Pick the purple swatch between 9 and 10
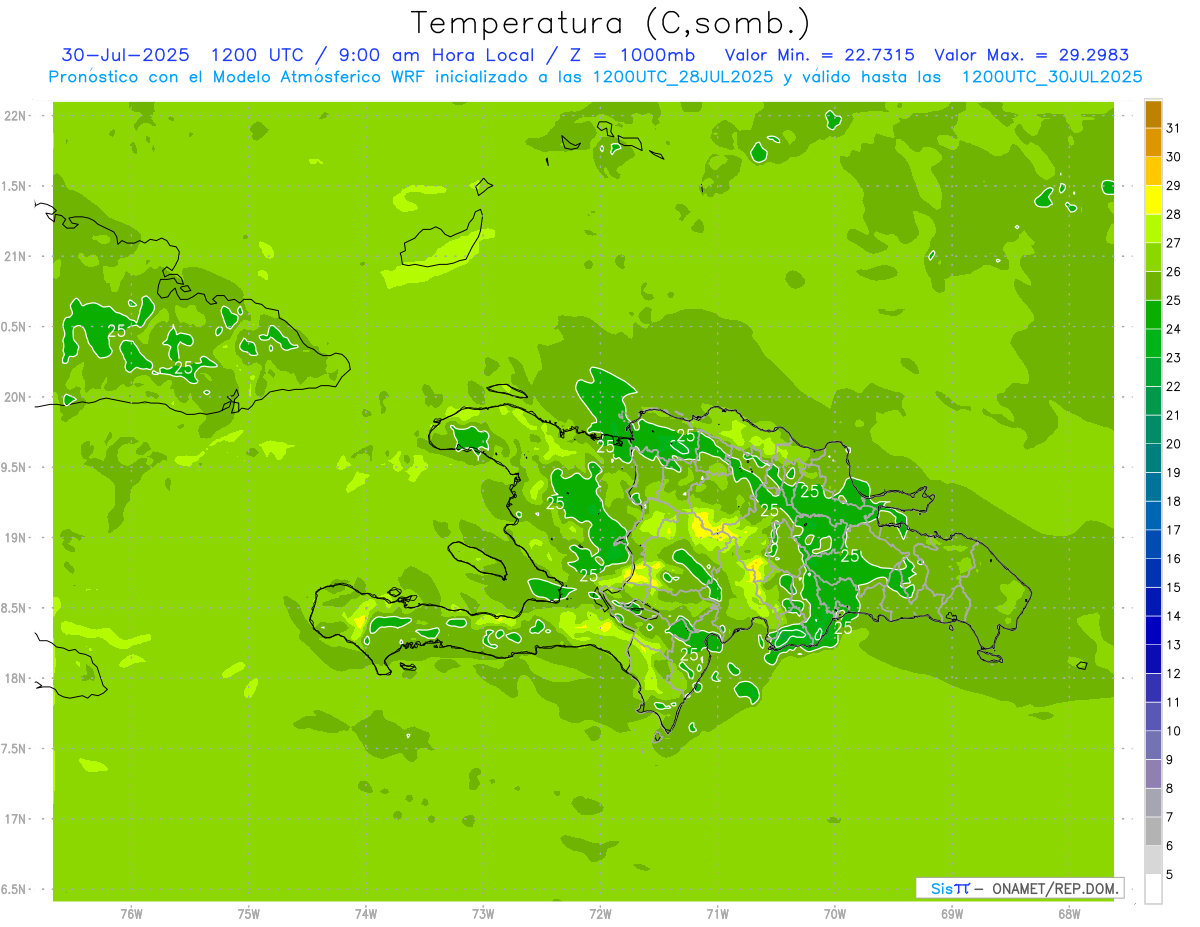The image size is (1200, 927). (1153, 745)
